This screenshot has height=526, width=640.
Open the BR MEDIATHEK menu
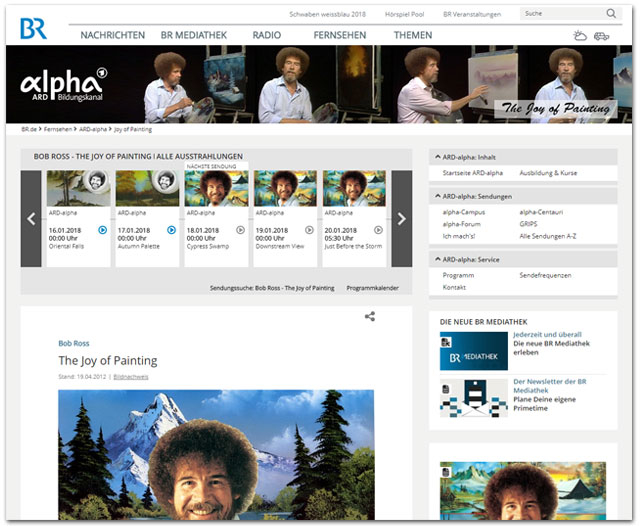pos(193,35)
